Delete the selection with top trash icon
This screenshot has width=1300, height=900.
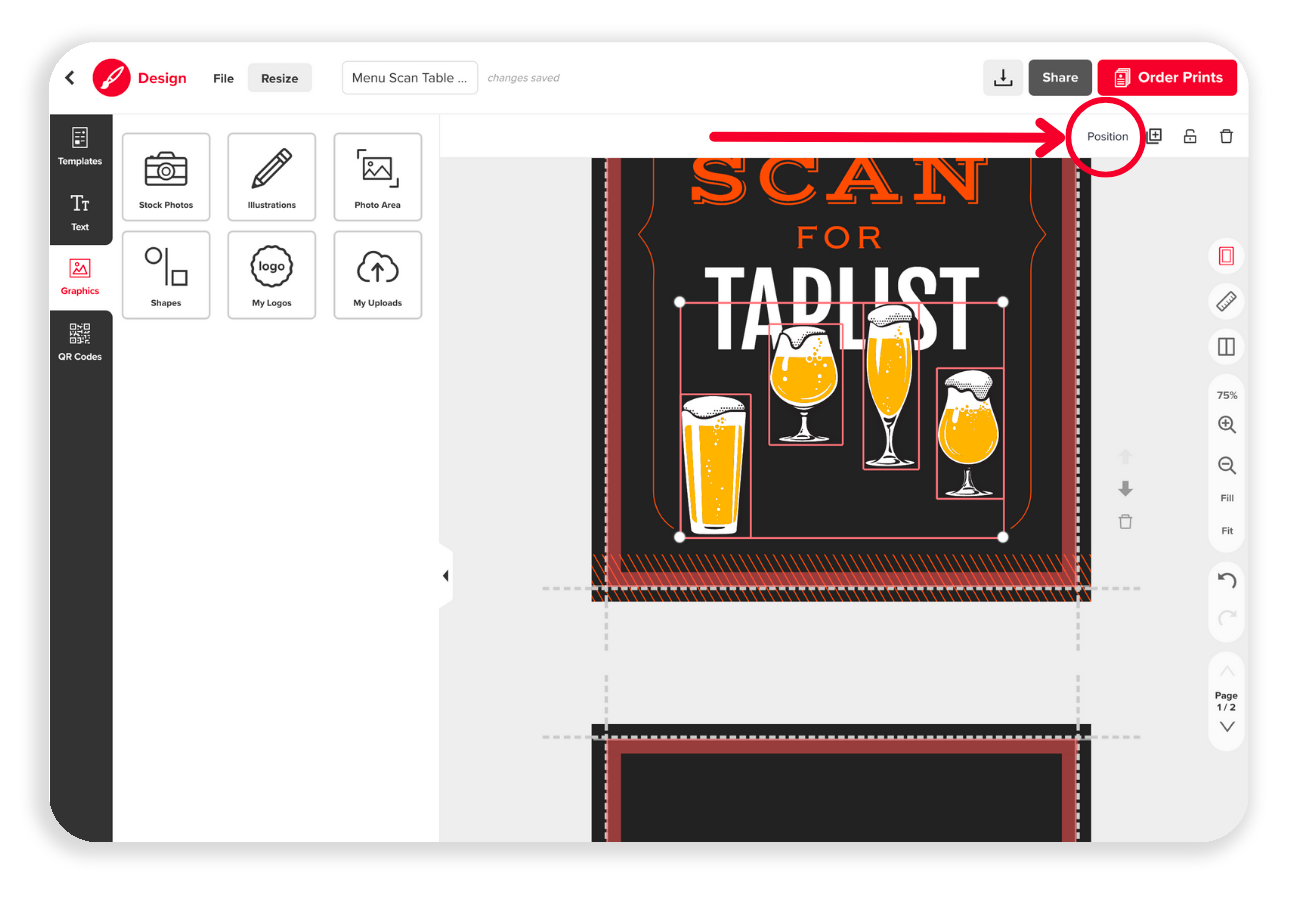(1226, 136)
